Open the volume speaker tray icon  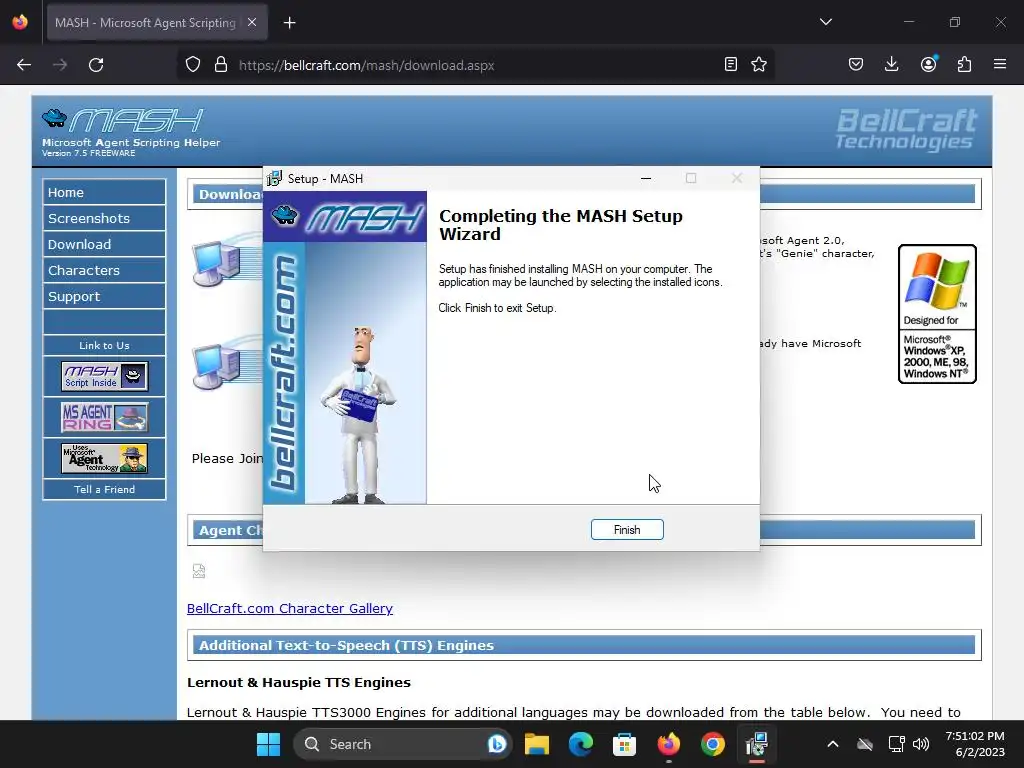pos(921,744)
